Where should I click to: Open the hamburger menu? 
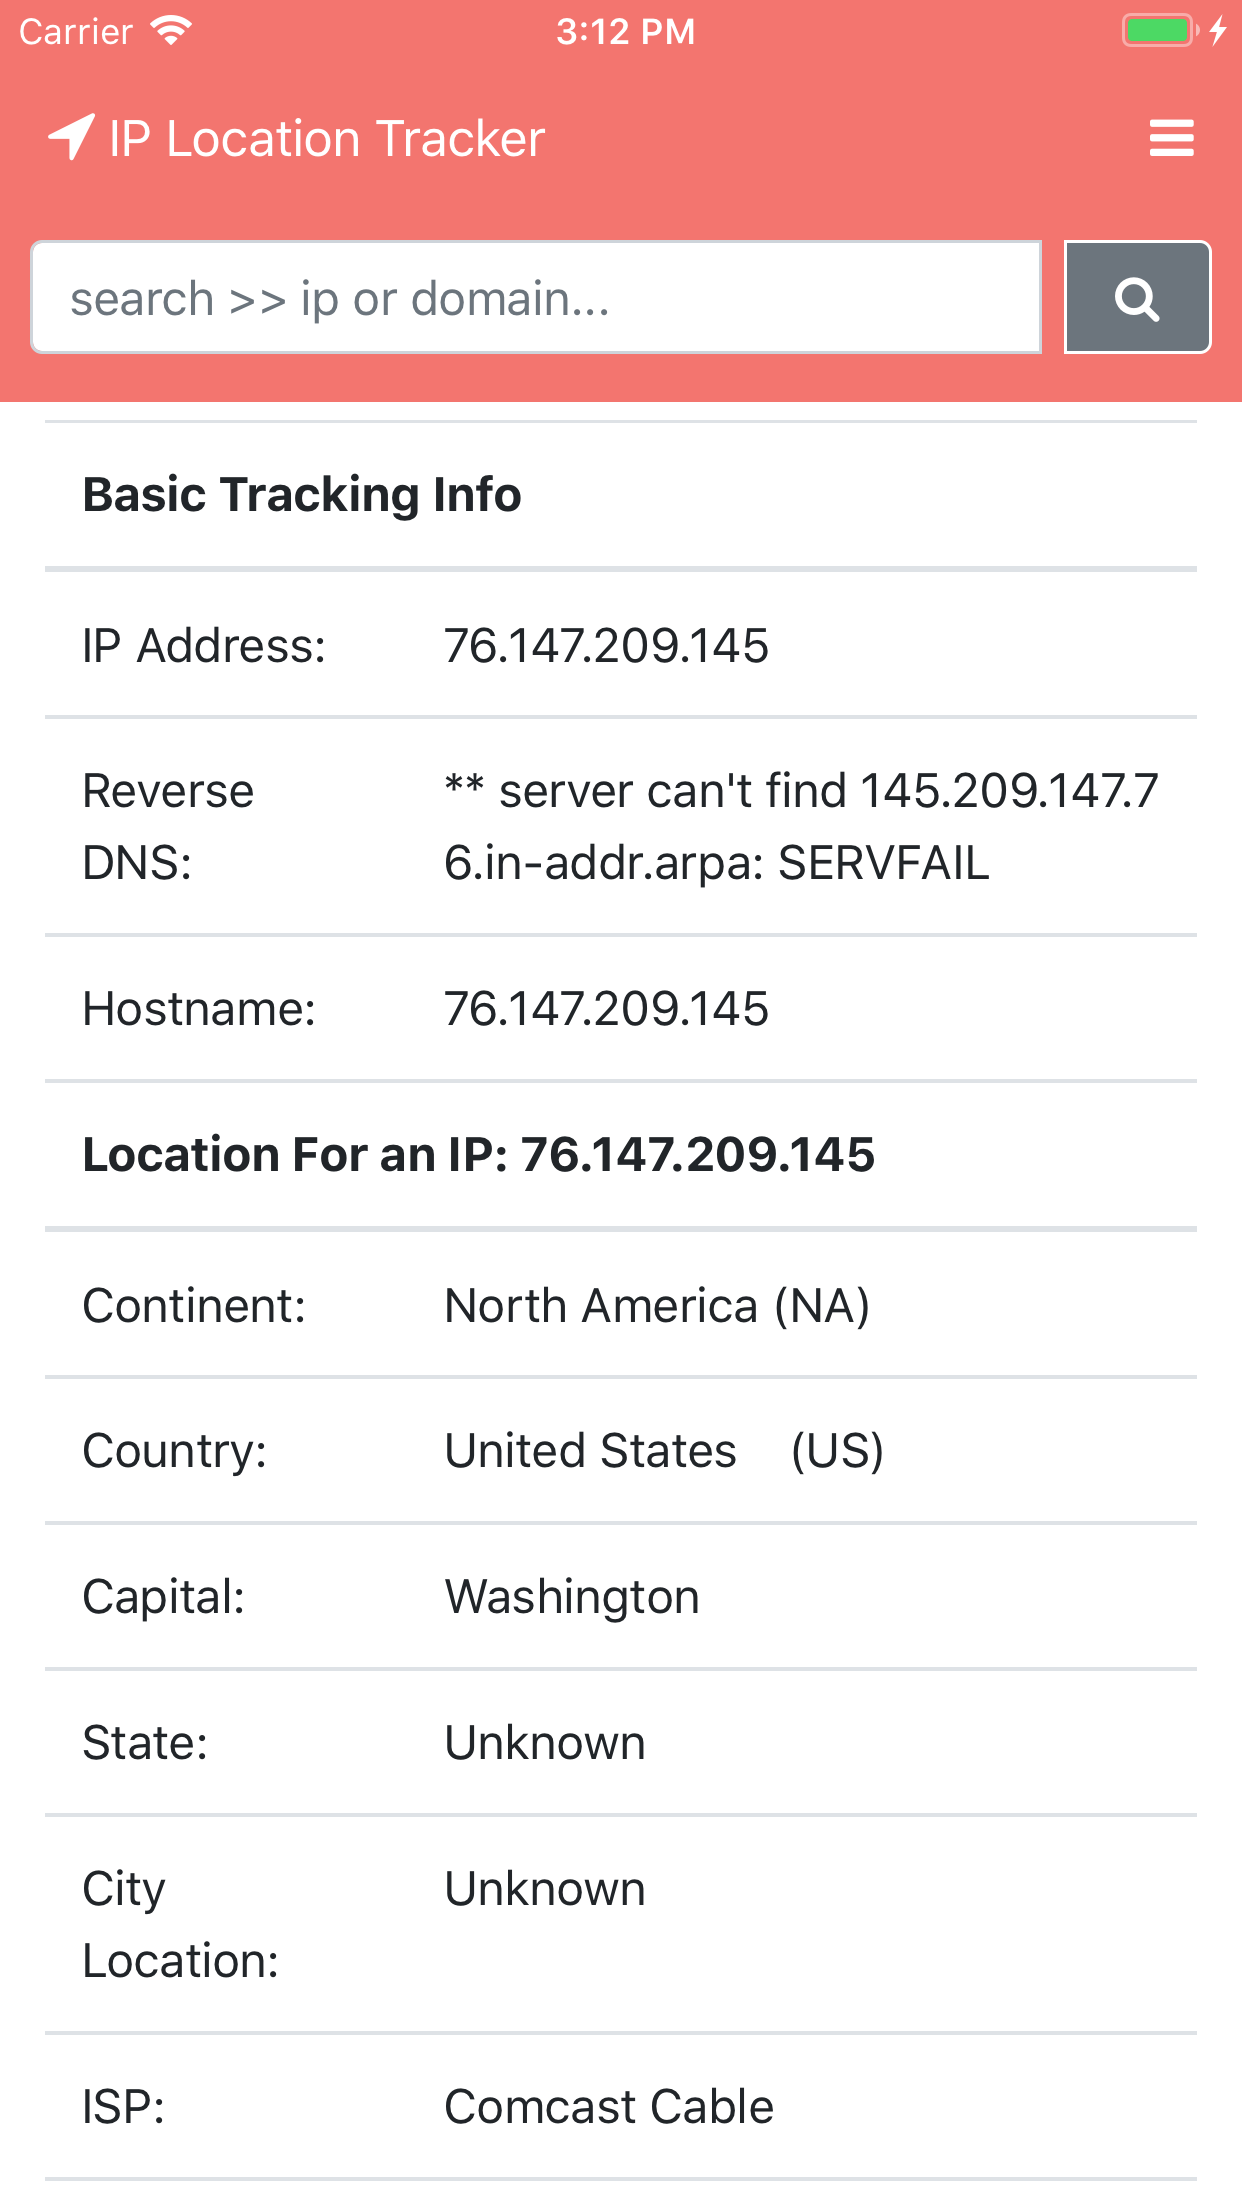[1170, 137]
